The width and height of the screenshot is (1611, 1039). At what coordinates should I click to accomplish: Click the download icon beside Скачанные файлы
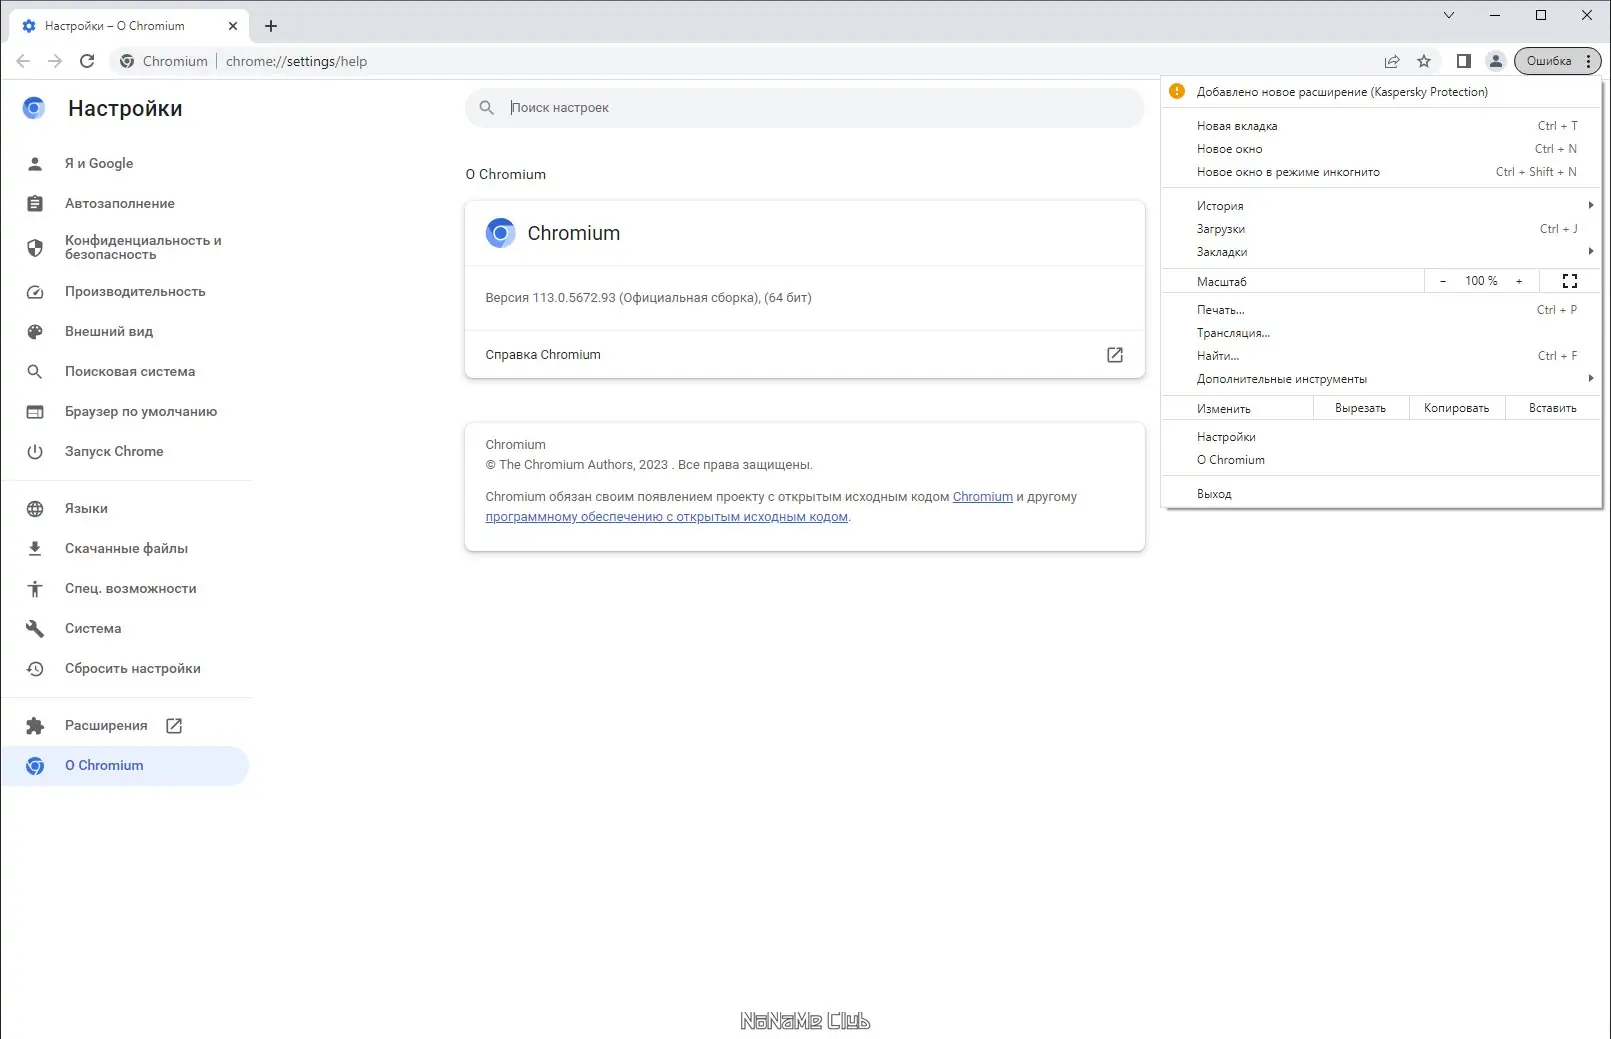click(x=35, y=548)
